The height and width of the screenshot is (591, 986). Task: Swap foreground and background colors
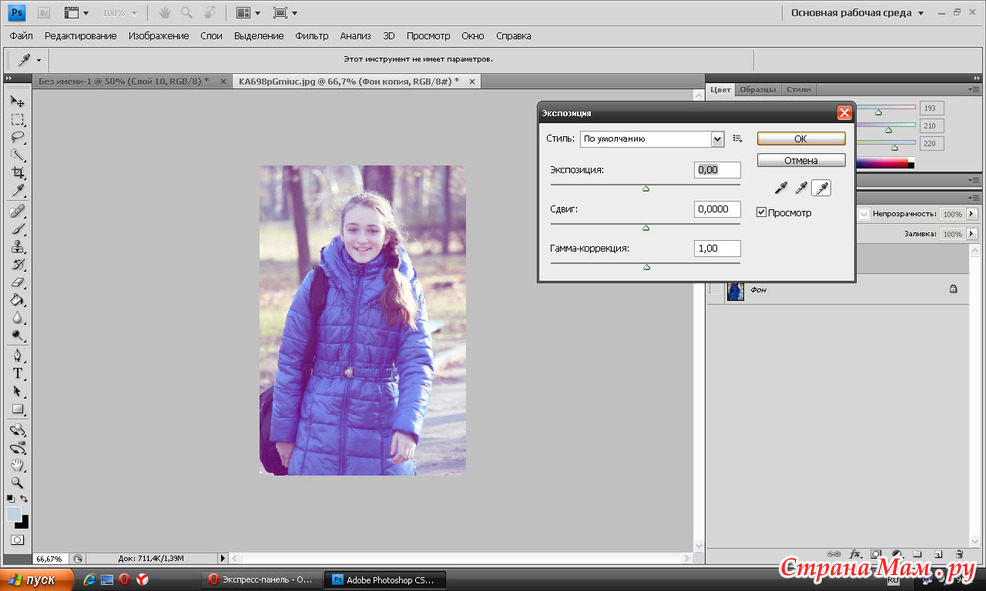[24, 499]
